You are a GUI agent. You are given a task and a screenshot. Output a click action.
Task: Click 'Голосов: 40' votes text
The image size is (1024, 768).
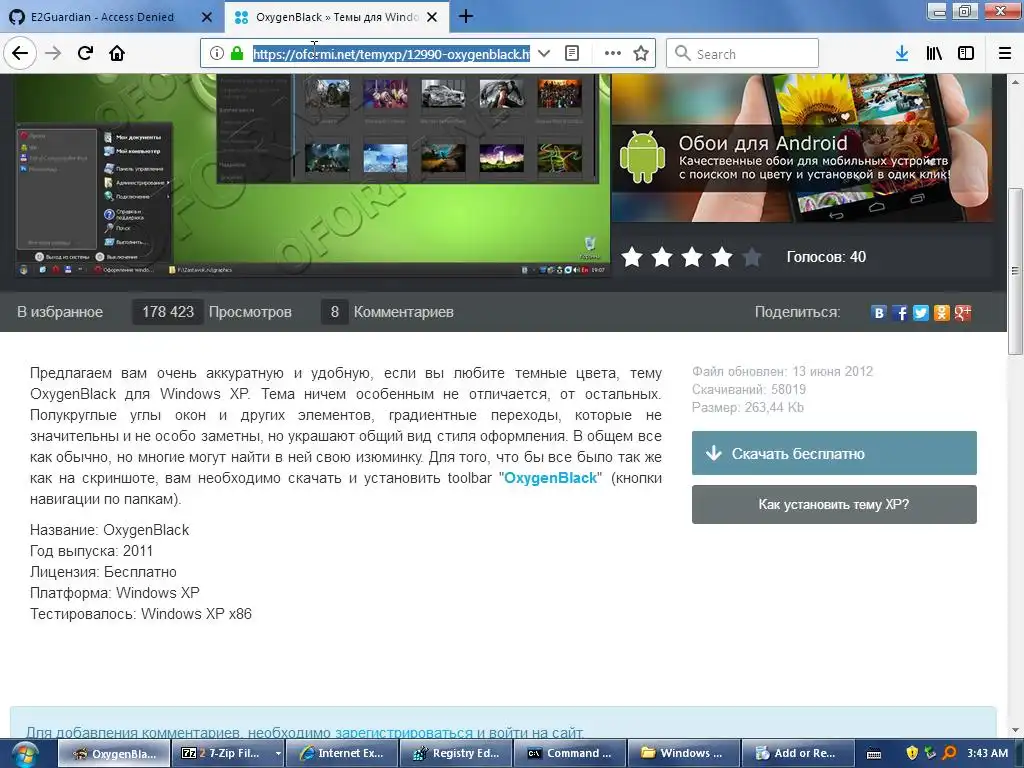[x=826, y=257]
